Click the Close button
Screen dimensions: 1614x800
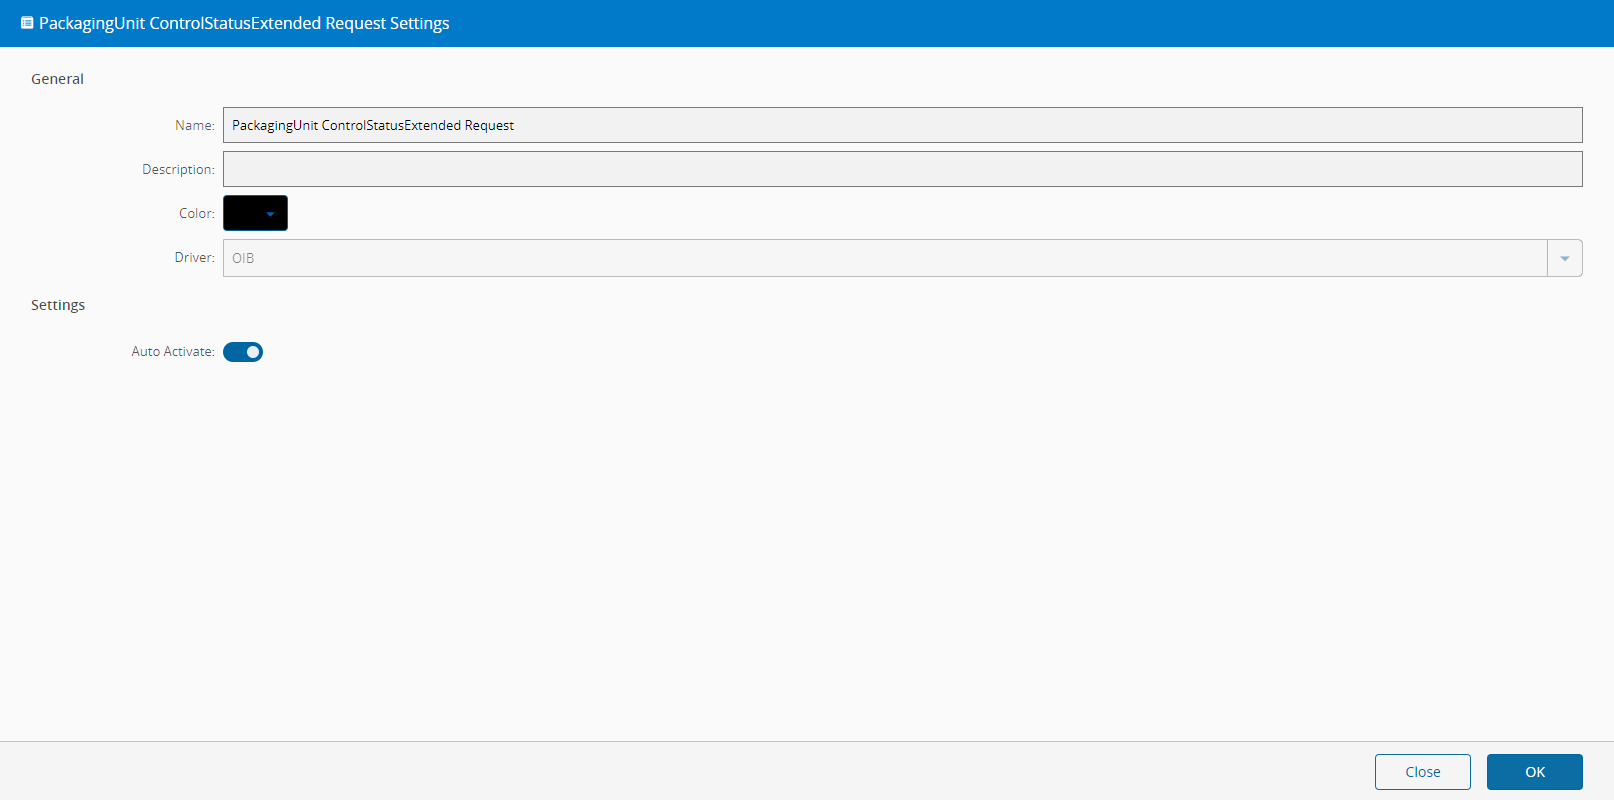pos(1423,772)
